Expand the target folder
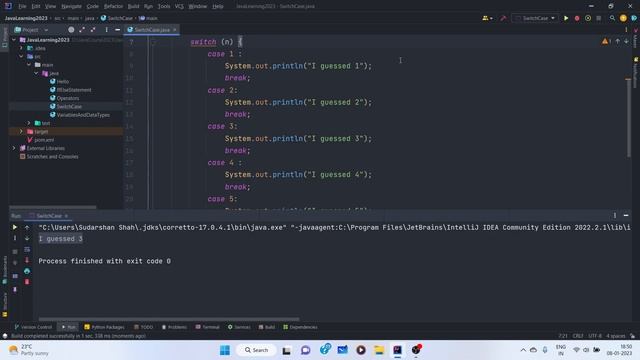 tap(21, 131)
